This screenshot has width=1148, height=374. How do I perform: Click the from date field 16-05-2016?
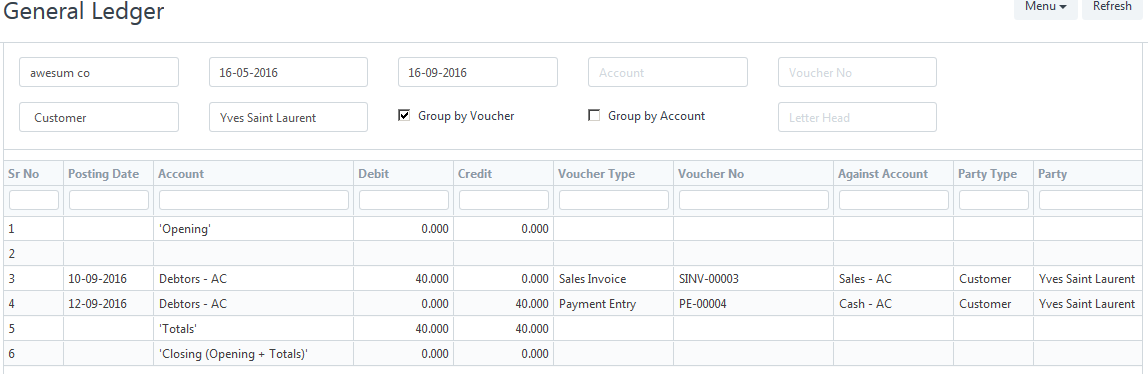pos(288,72)
